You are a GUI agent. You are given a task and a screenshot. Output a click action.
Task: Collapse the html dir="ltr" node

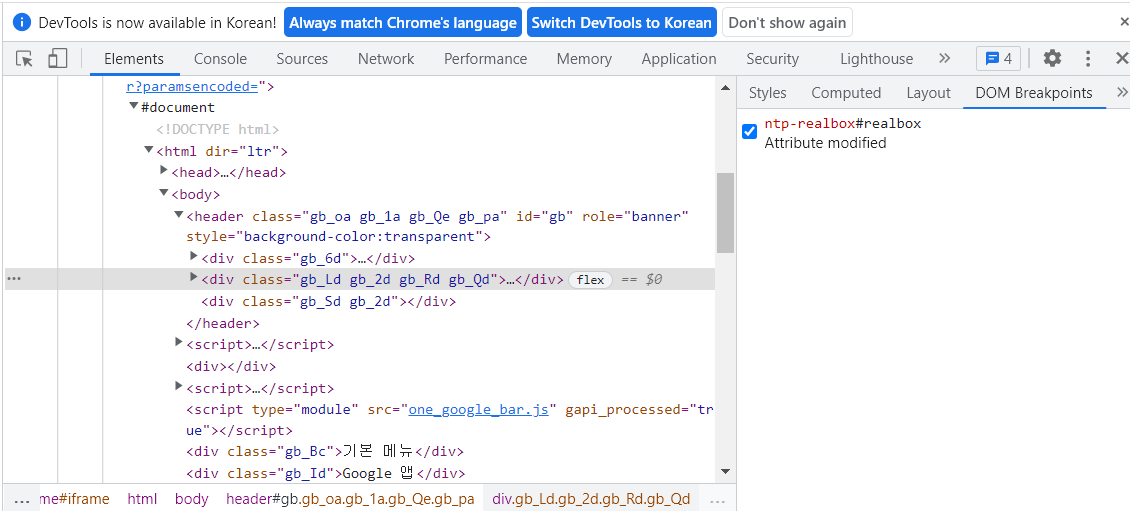(149, 150)
